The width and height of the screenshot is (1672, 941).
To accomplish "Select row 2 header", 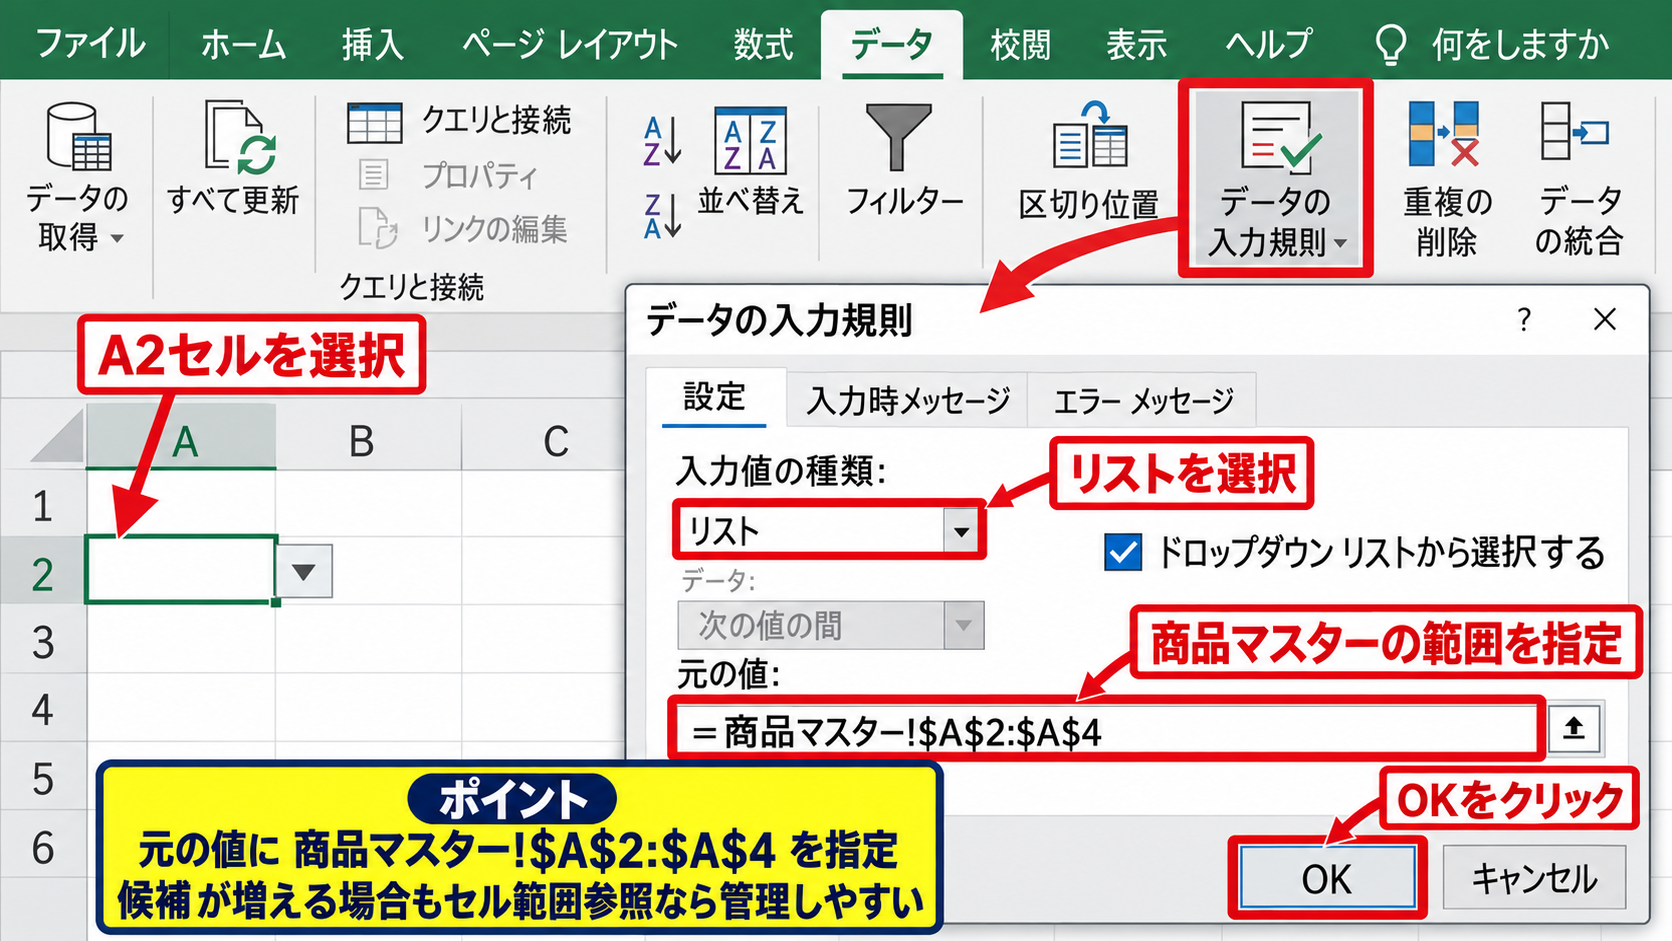I will point(43,572).
